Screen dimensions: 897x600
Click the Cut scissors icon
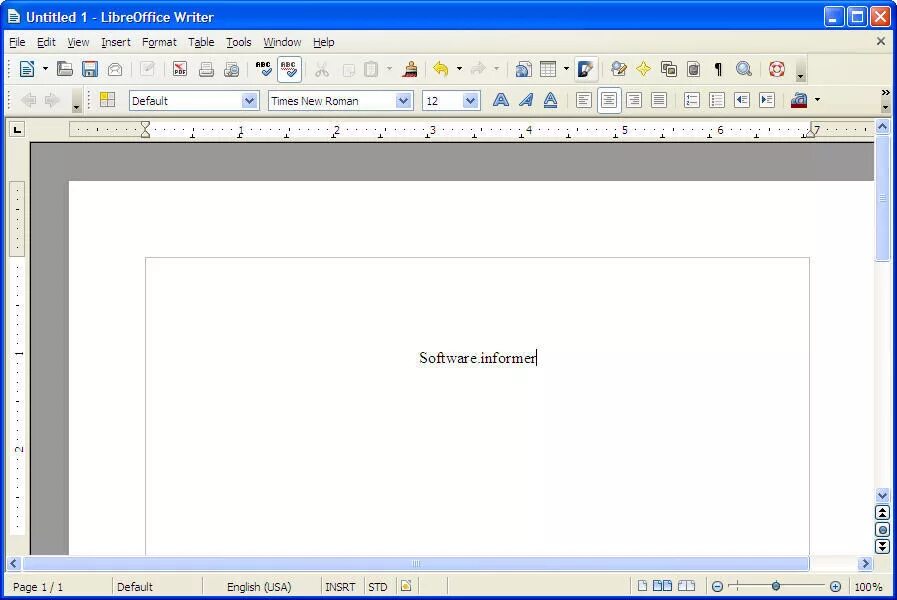click(x=322, y=69)
